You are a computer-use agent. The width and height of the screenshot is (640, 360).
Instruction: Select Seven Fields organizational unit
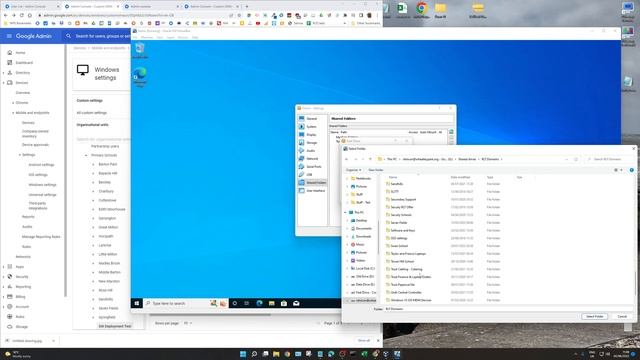(x=108, y=308)
